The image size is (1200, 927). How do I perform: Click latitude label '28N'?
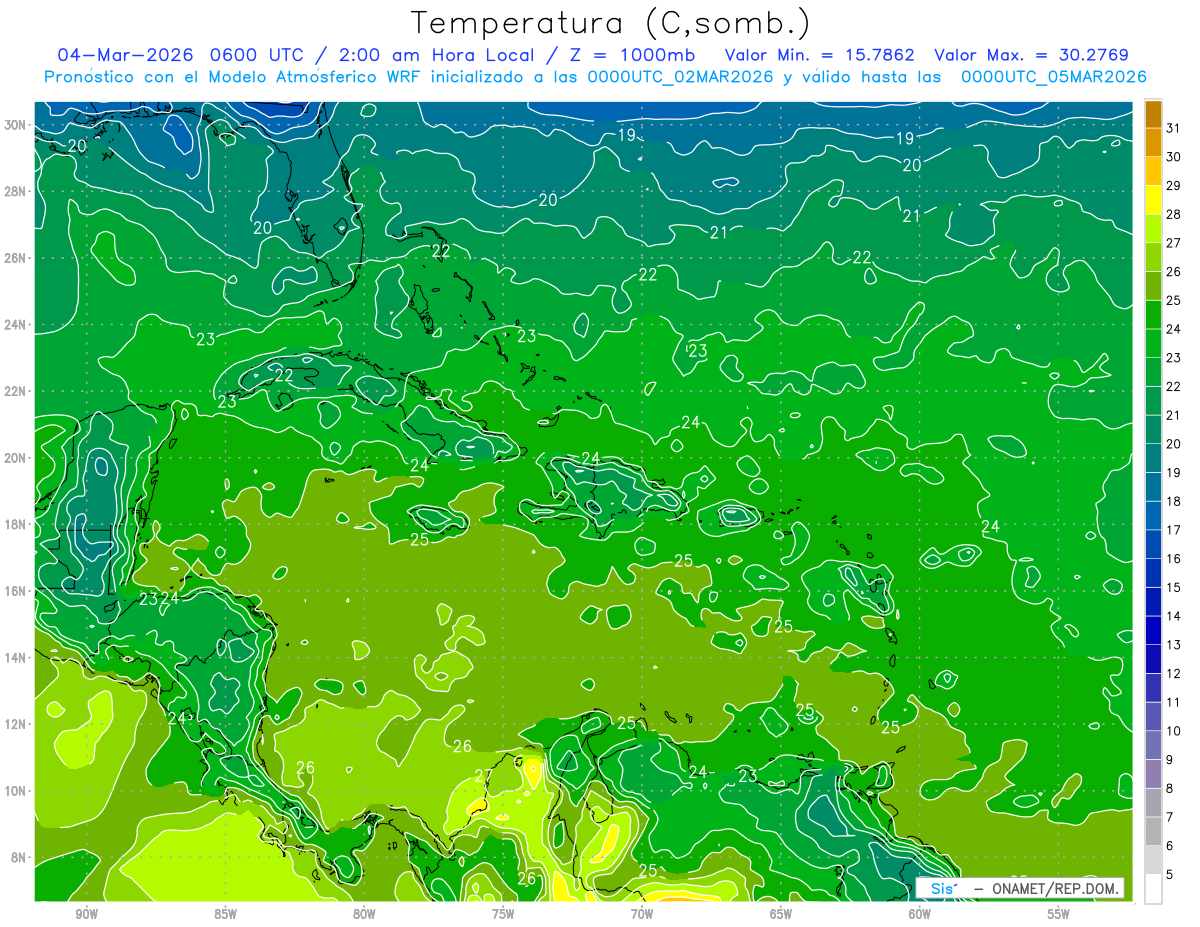click(15, 191)
